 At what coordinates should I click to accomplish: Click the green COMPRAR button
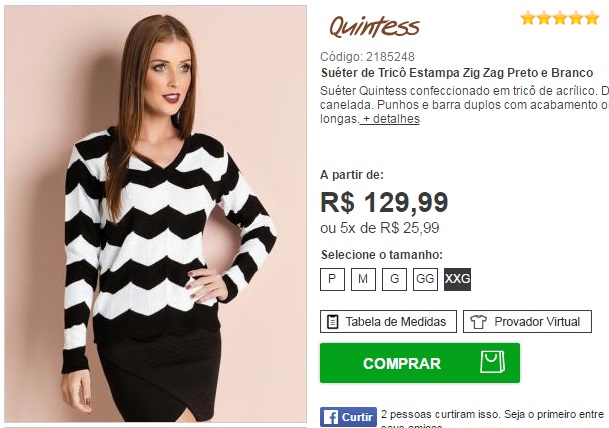pyautogui.click(x=420, y=363)
